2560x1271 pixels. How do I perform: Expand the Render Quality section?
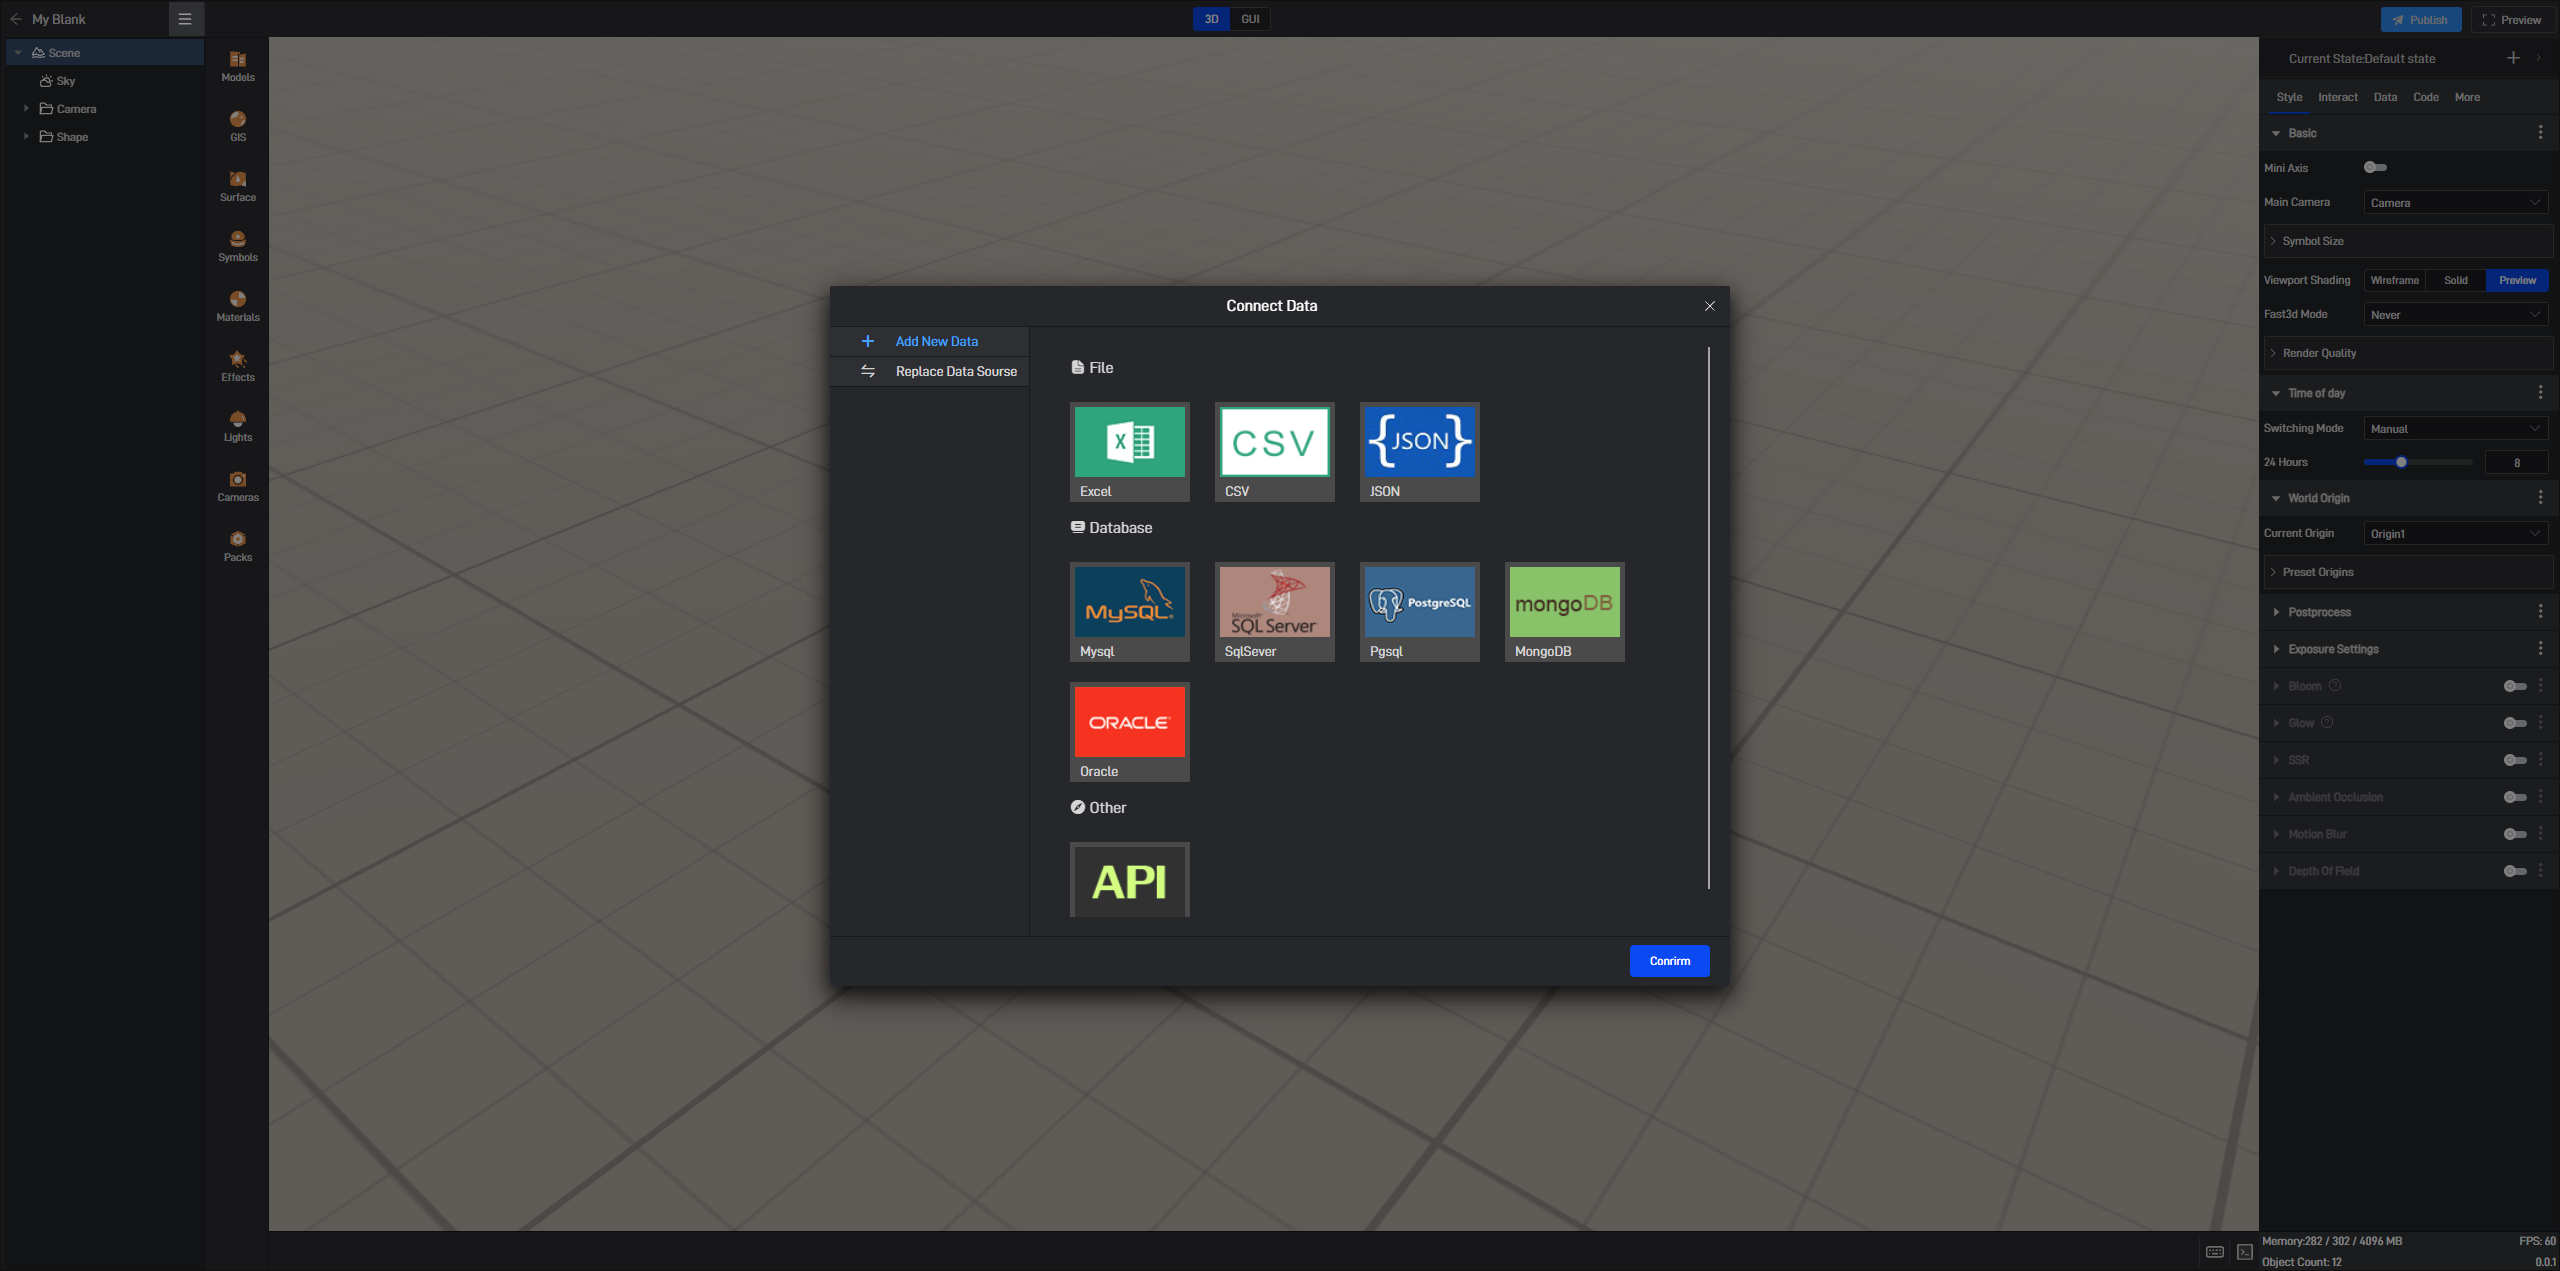pyautogui.click(x=2408, y=353)
